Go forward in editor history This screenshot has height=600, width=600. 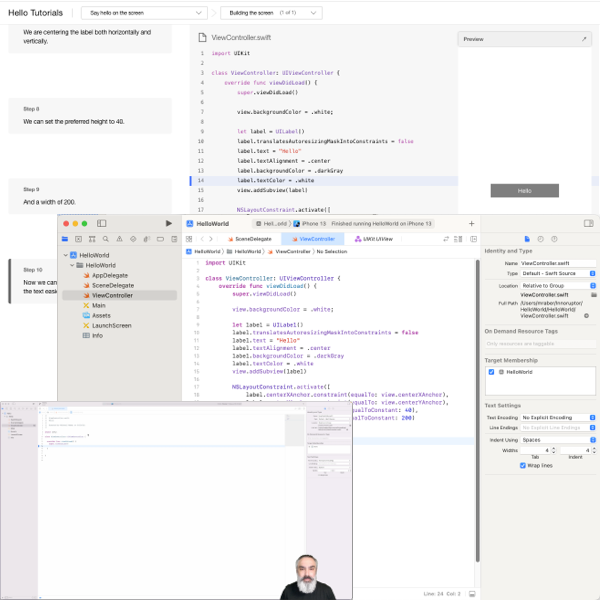211,239
